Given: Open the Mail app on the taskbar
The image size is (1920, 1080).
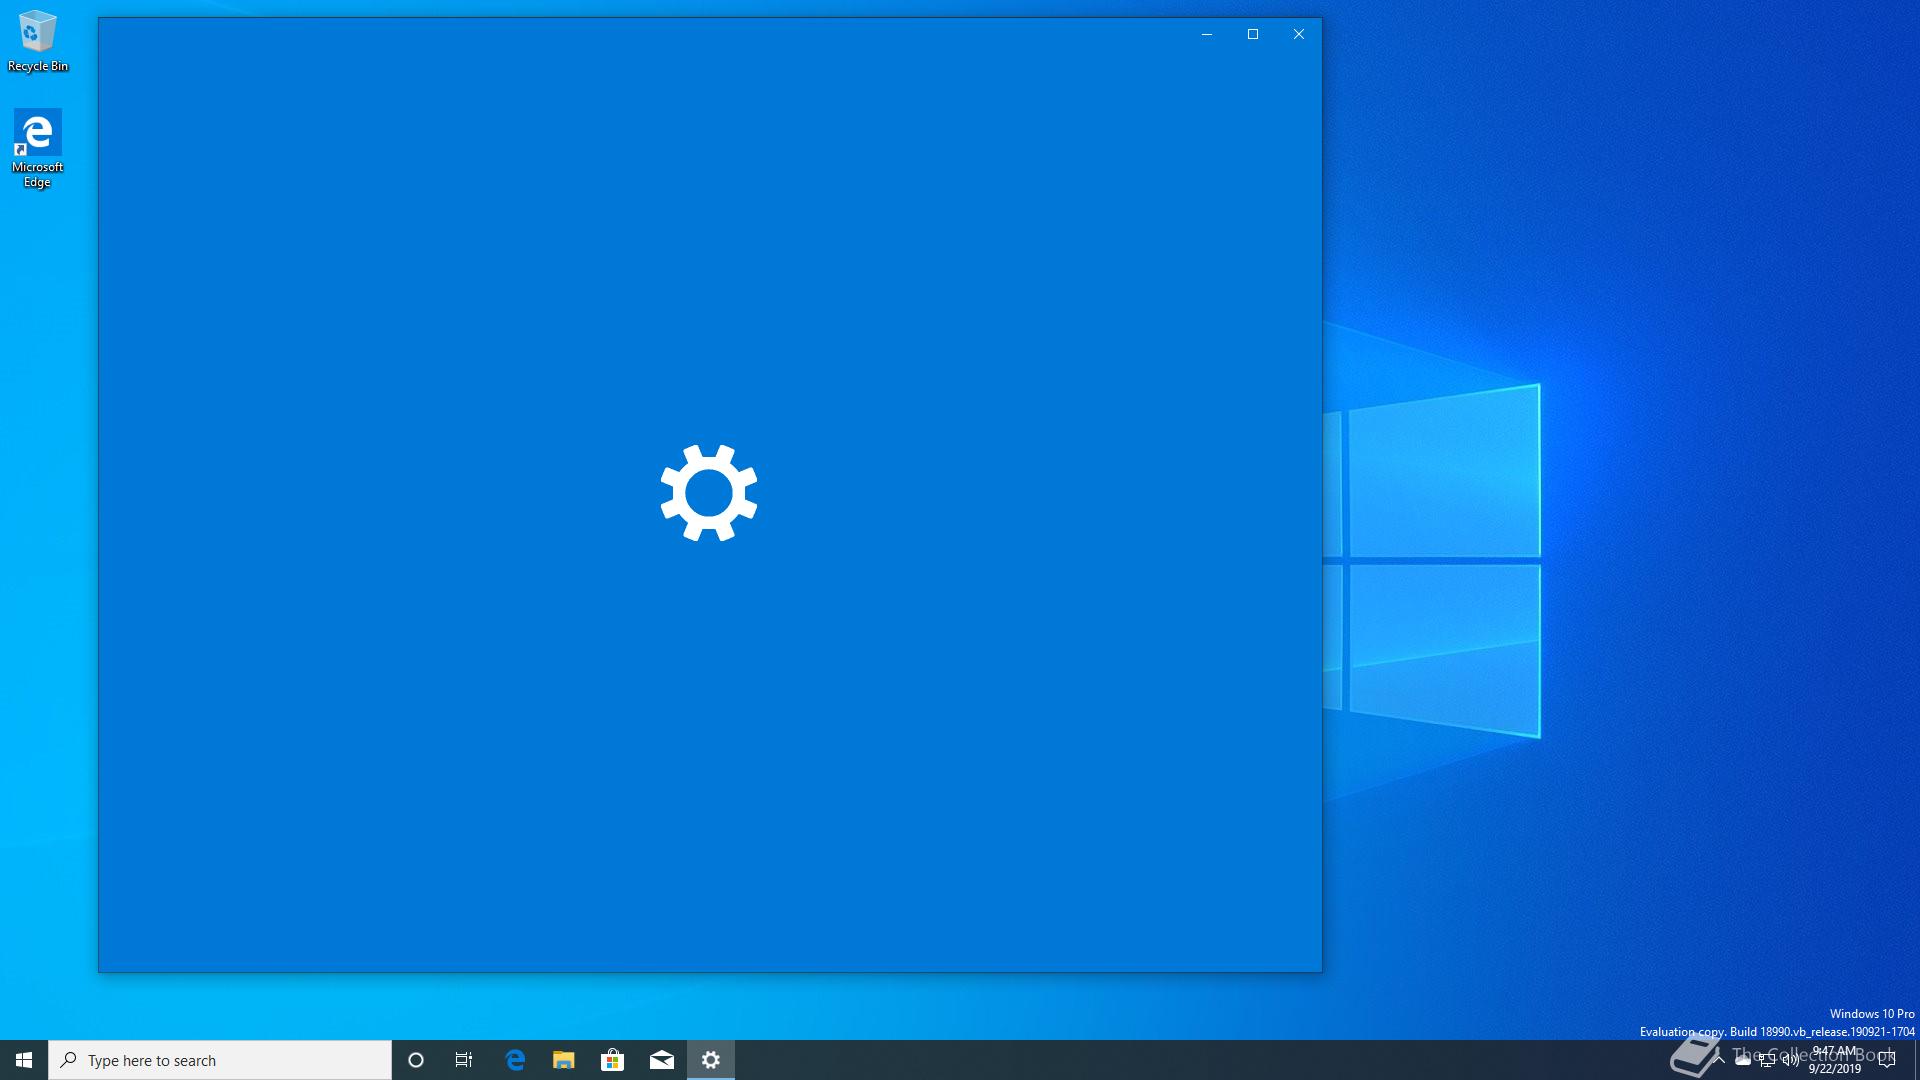Looking at the screenshot, I should (x=661, y=1060).
